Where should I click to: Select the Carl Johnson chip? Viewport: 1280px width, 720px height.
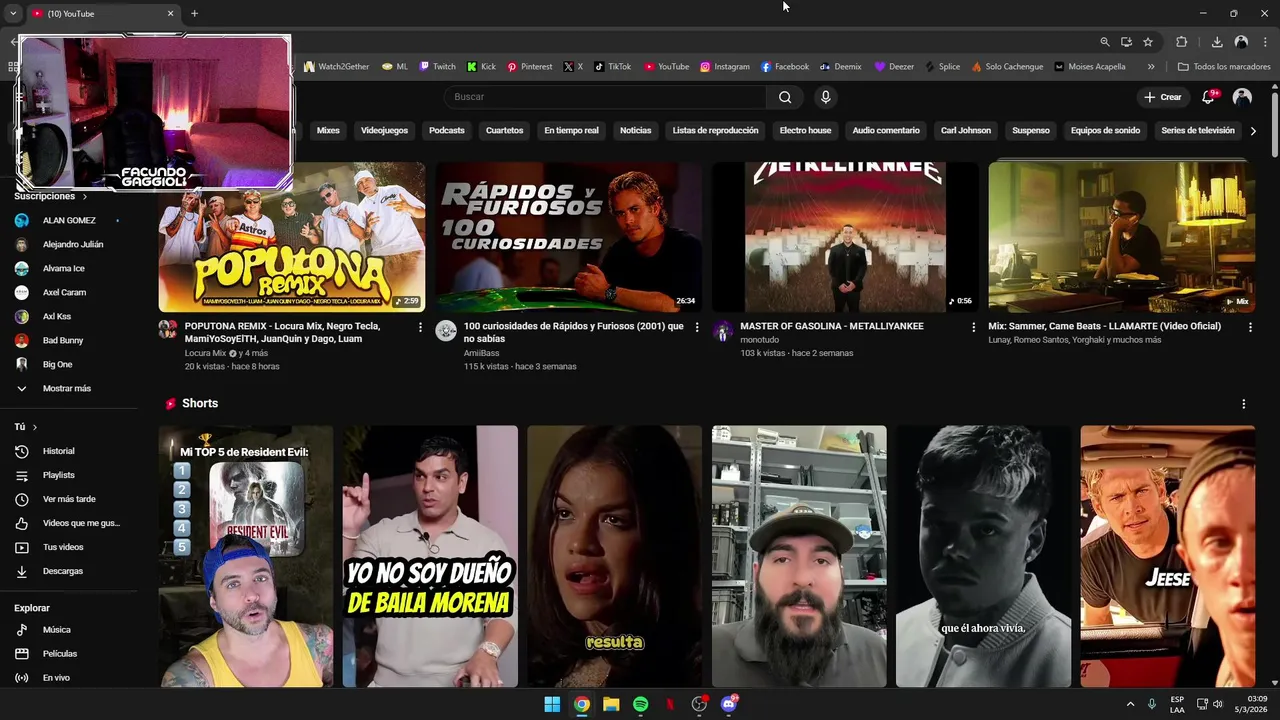(966, 131)
